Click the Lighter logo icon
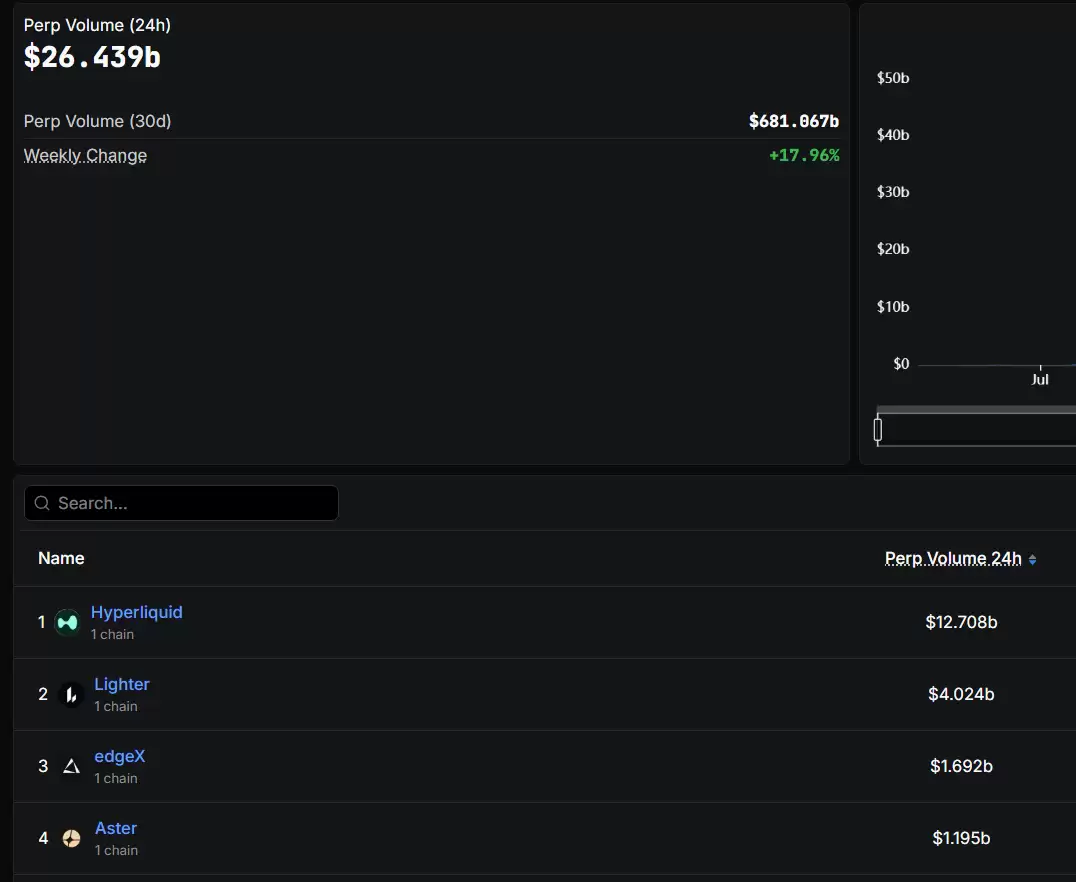Screen dimensions: 1076x882 click(70, 694)
